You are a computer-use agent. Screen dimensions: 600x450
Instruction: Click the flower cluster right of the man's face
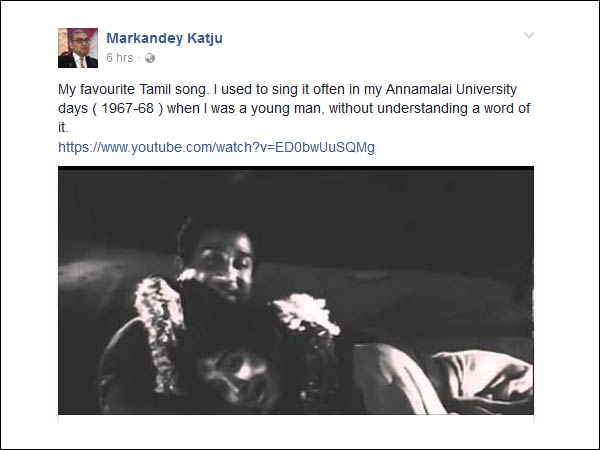(306, 314)
